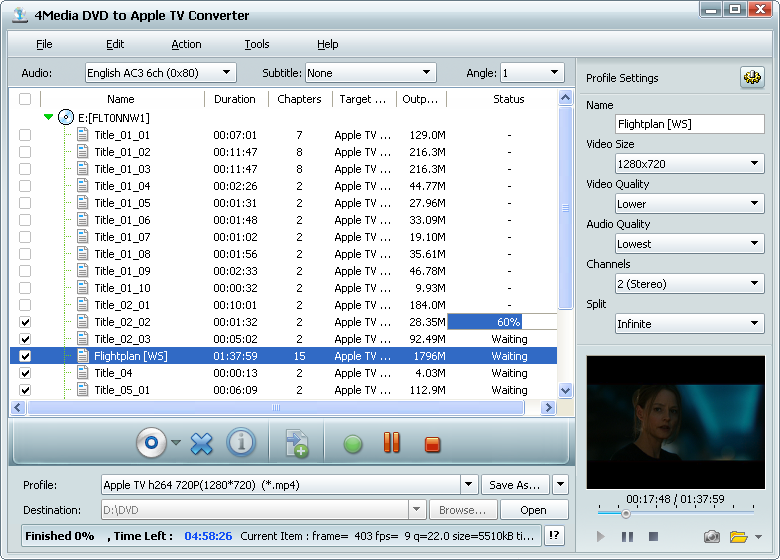The image size is (780, 560).
Task: Uncheck the Title_02_02 checkbox
Action: click(25, 322)
